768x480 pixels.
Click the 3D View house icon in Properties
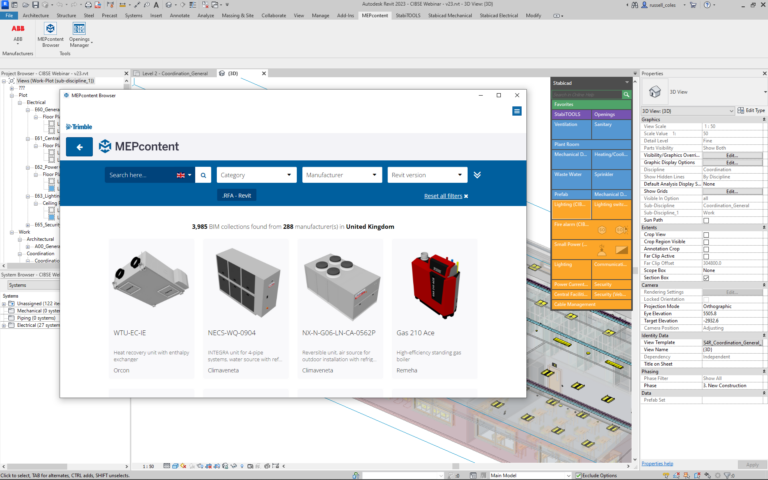tap(655, 92)
